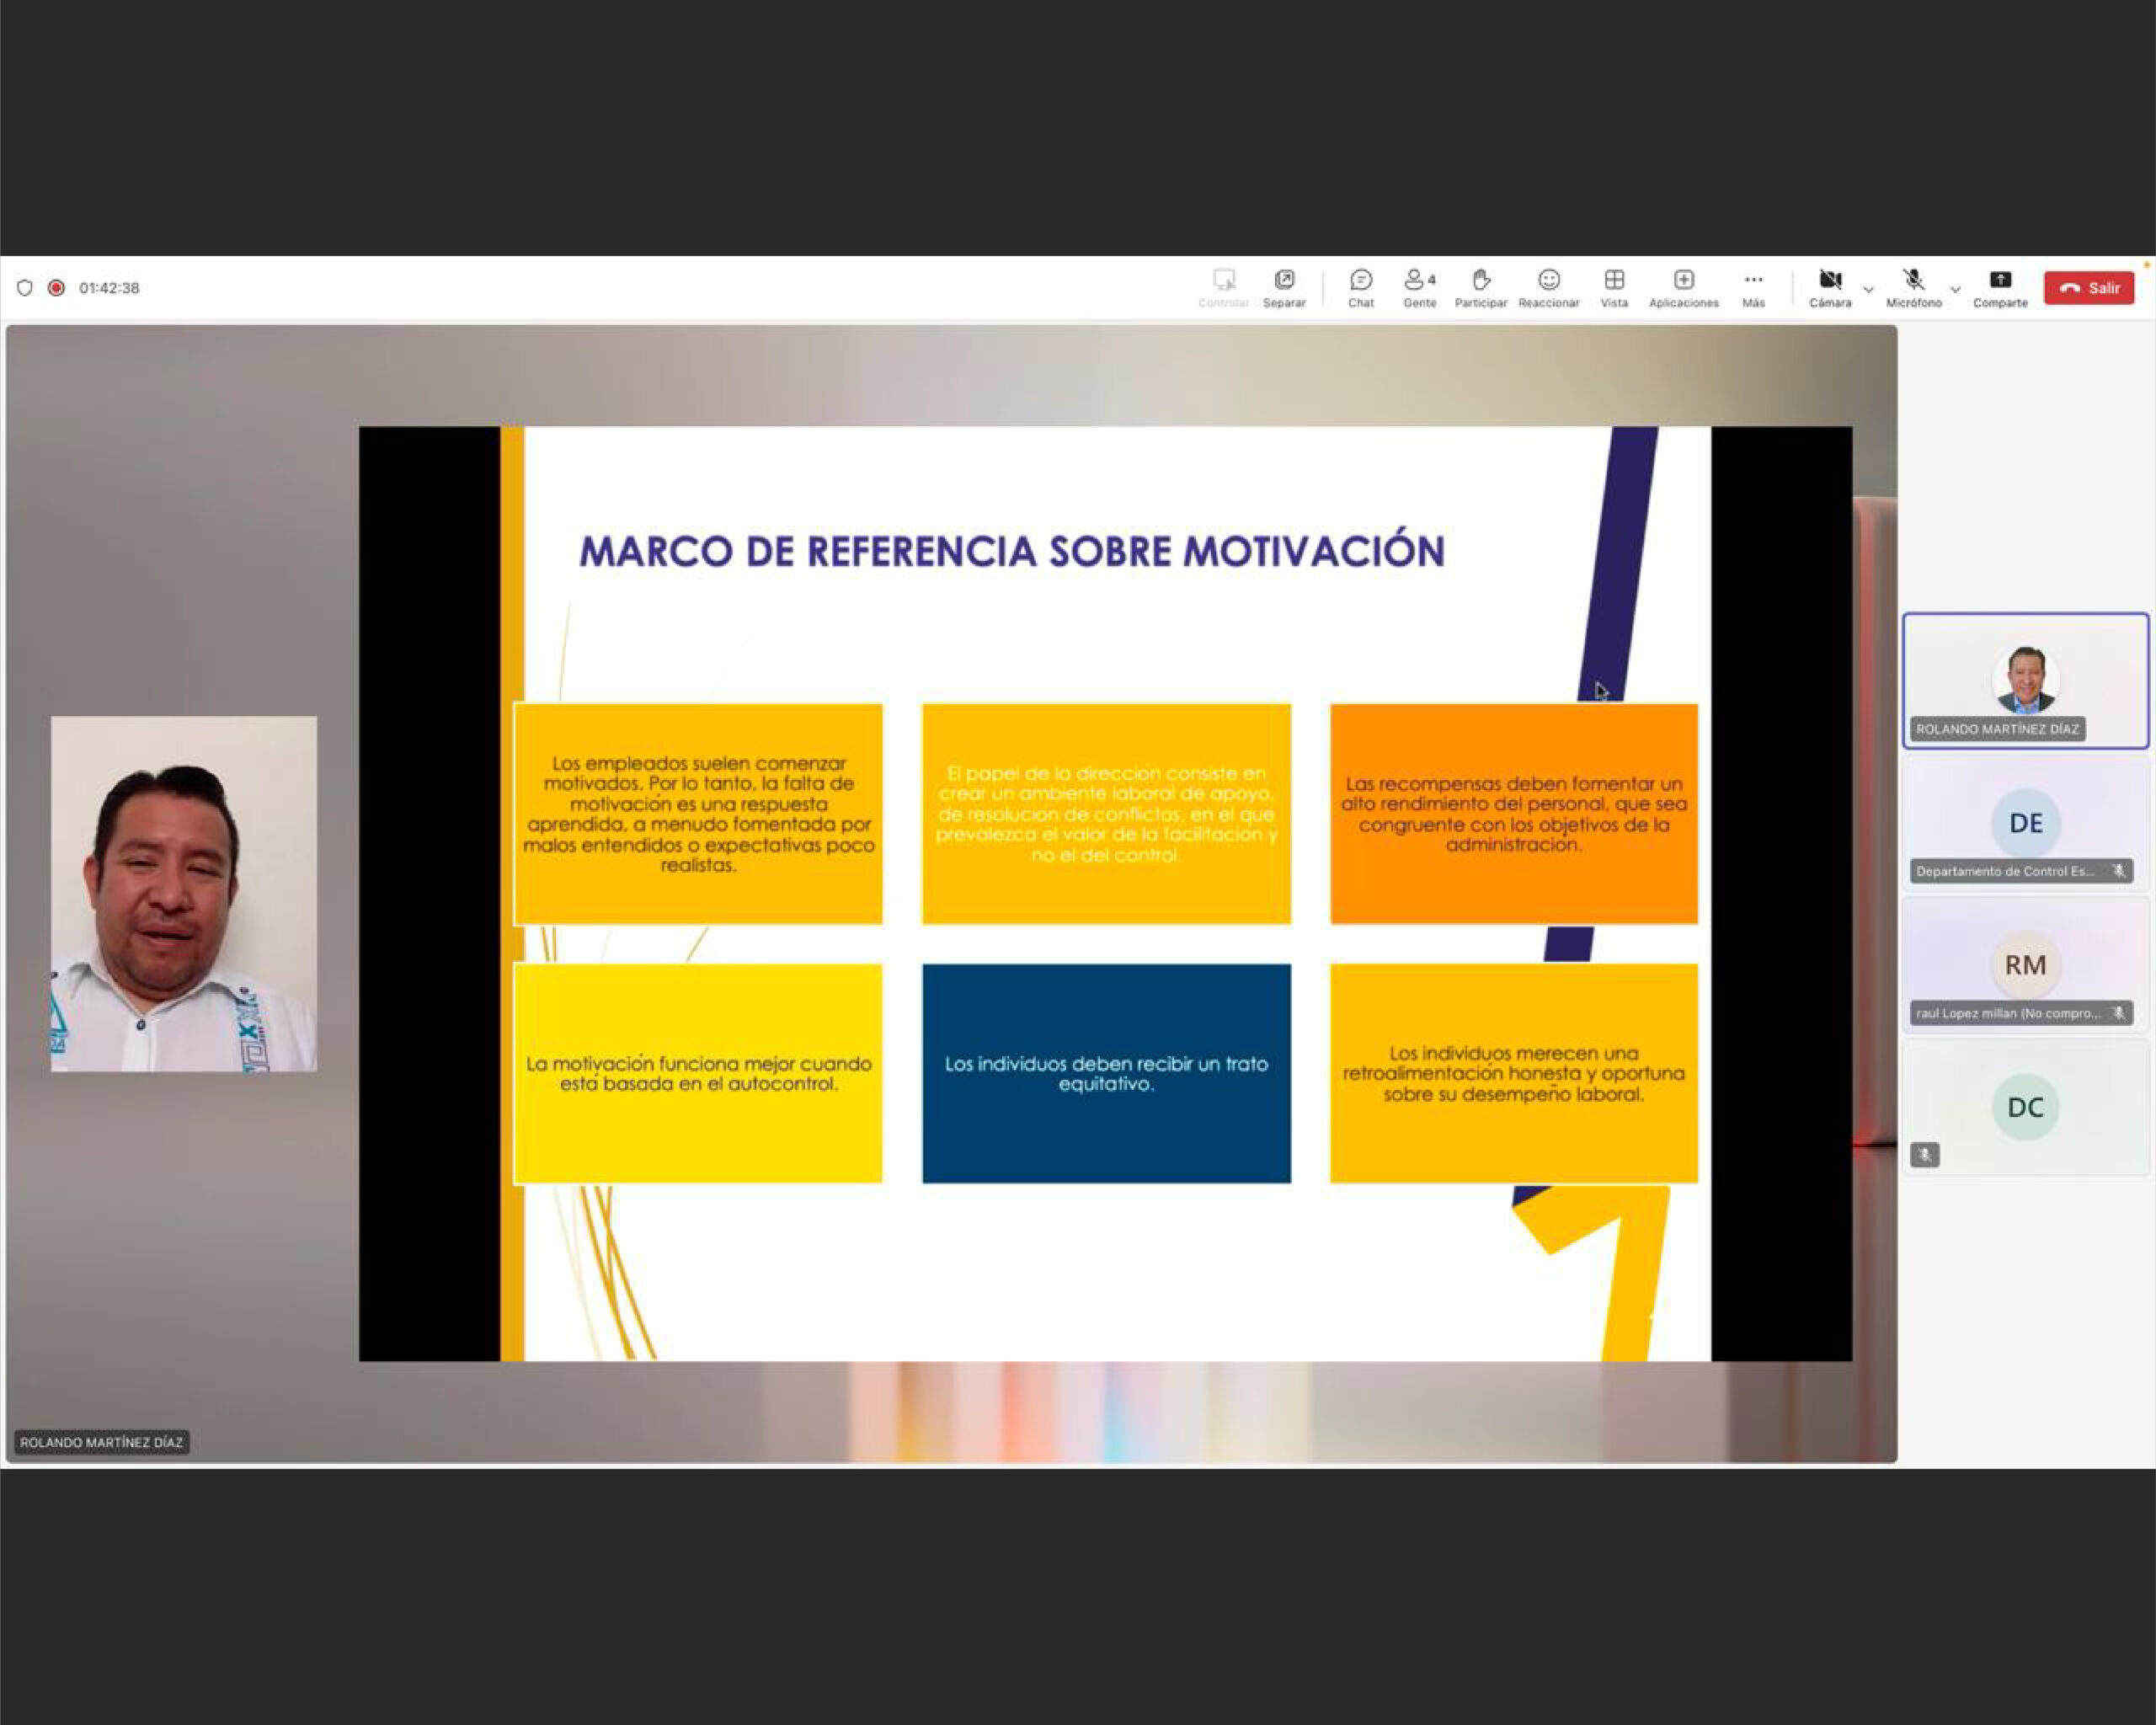Click the meeting timer 01:42:38
This screenshot has height=1725, width=2156.
pos(109,288)
